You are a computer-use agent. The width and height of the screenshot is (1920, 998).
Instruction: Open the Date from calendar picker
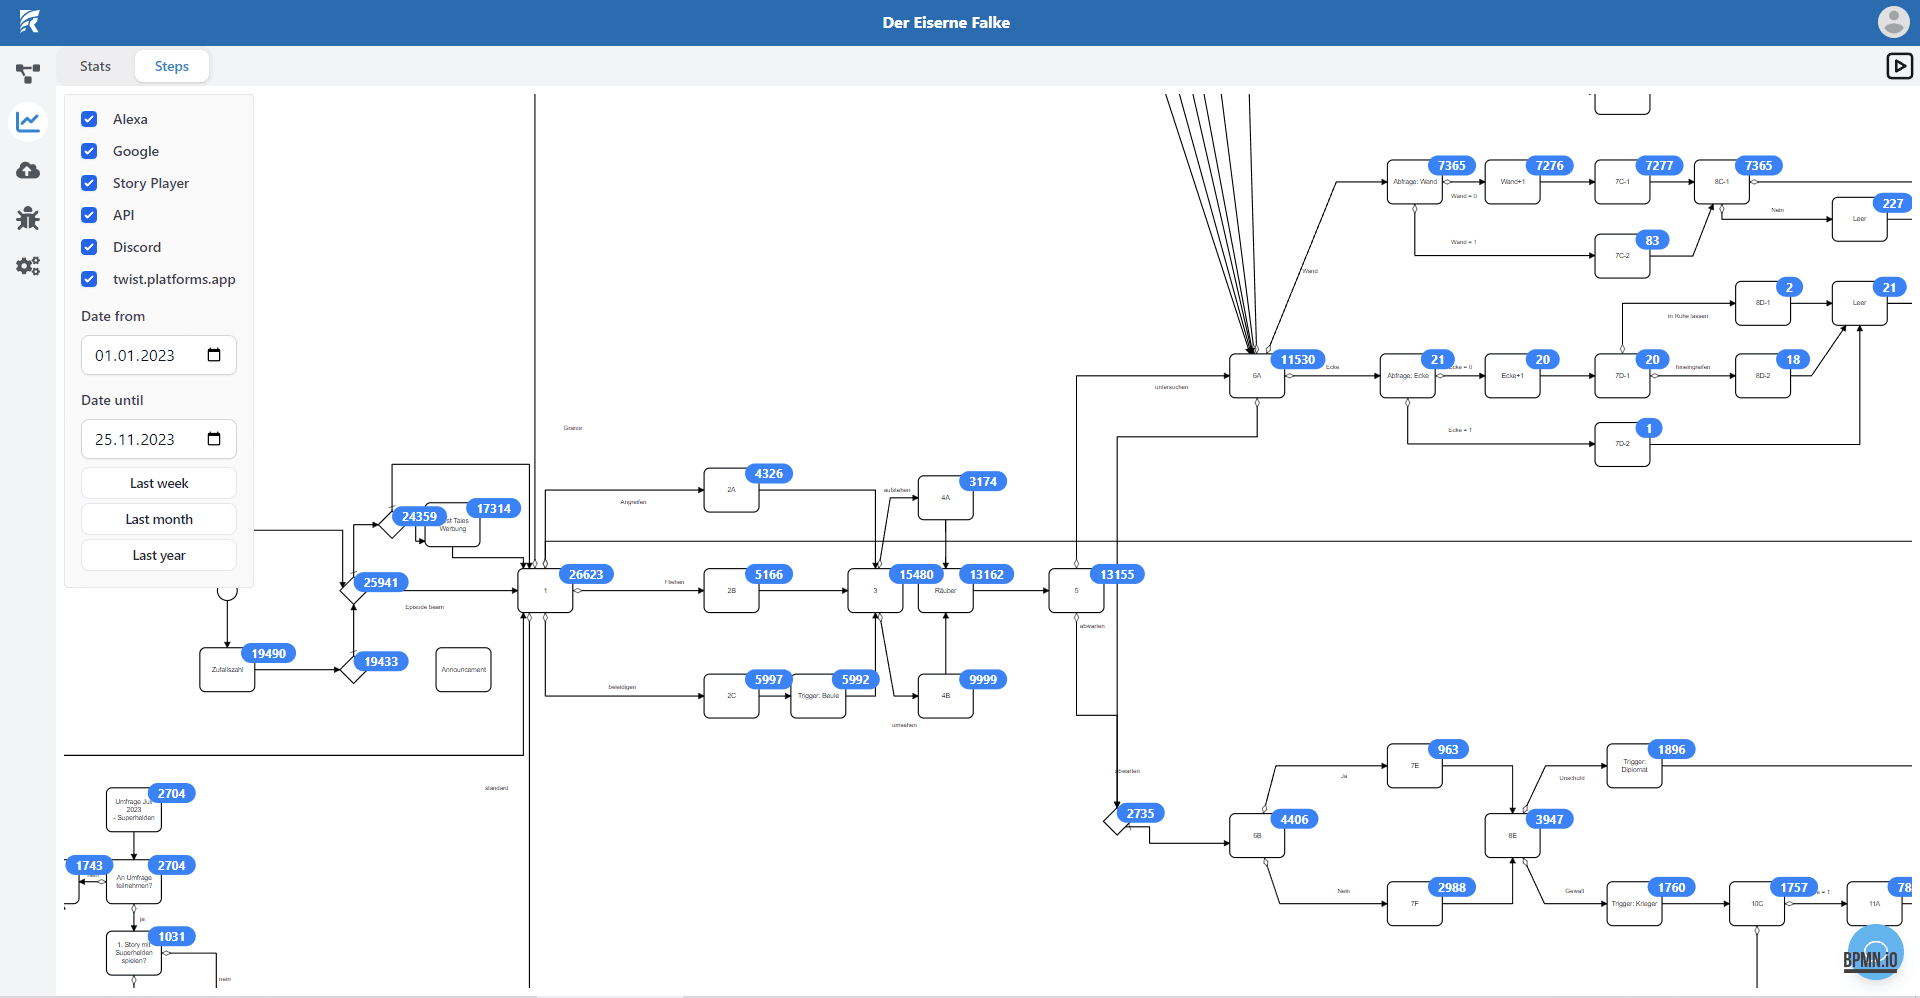click(213, 354)
